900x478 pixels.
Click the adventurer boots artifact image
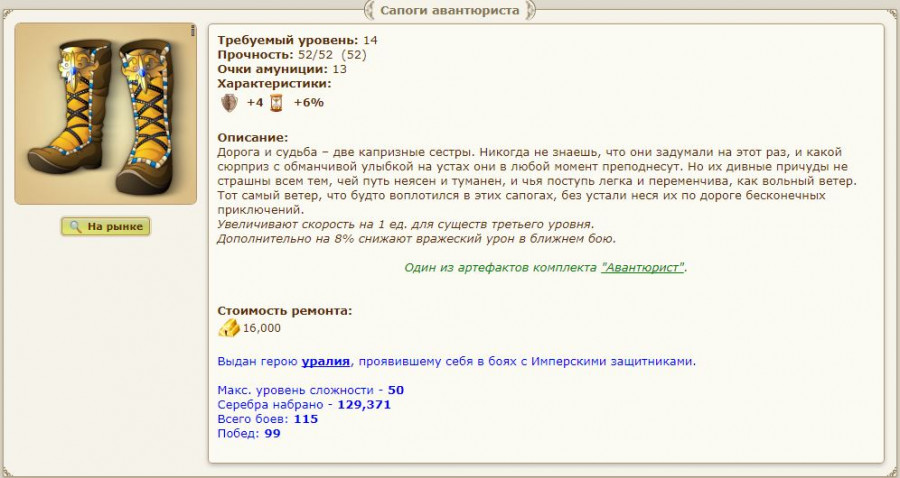(106, 114)
